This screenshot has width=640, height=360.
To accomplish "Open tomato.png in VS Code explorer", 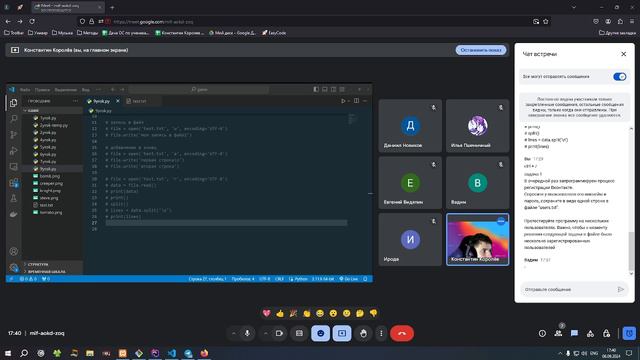I will point(51,212).
